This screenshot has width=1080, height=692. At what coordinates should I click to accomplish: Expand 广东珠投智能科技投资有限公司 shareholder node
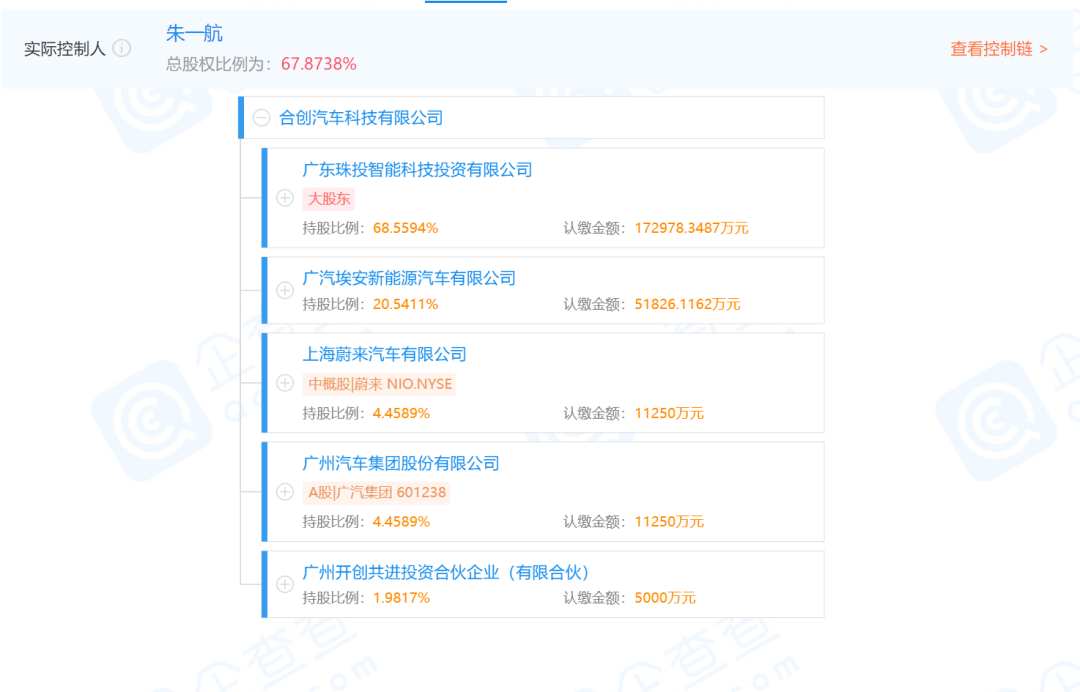click(x=285, y=198)
